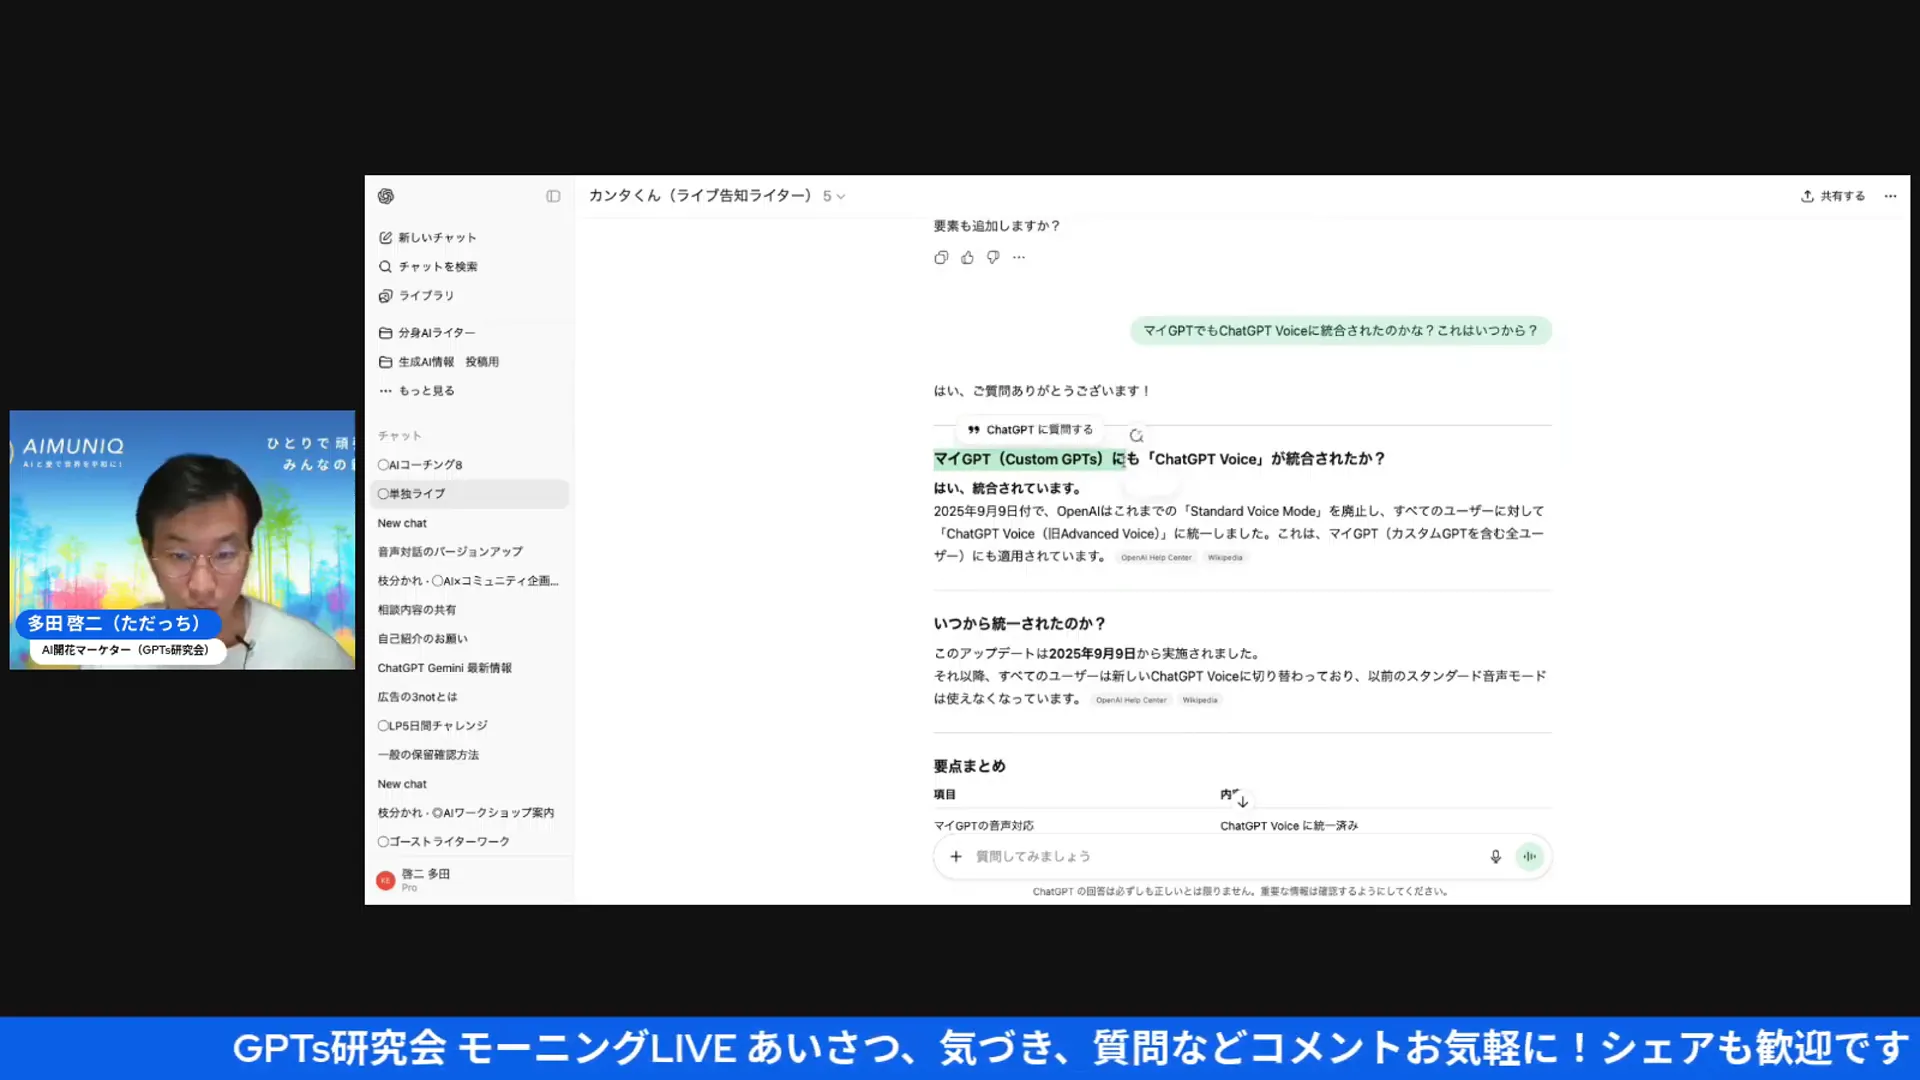Open the 自己紹介のお願い chat
The height and width of the screenshot is (1080, 1920).
(470, 638)
